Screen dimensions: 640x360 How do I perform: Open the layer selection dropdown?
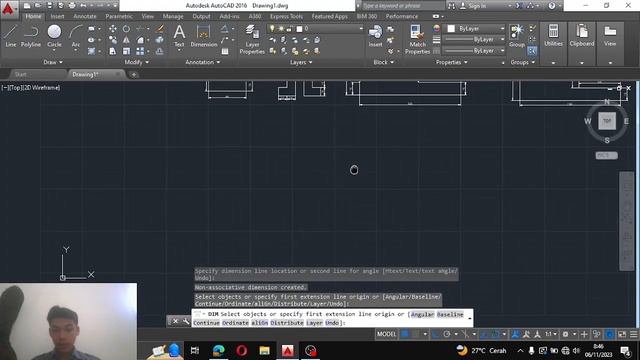coord(315,29)
